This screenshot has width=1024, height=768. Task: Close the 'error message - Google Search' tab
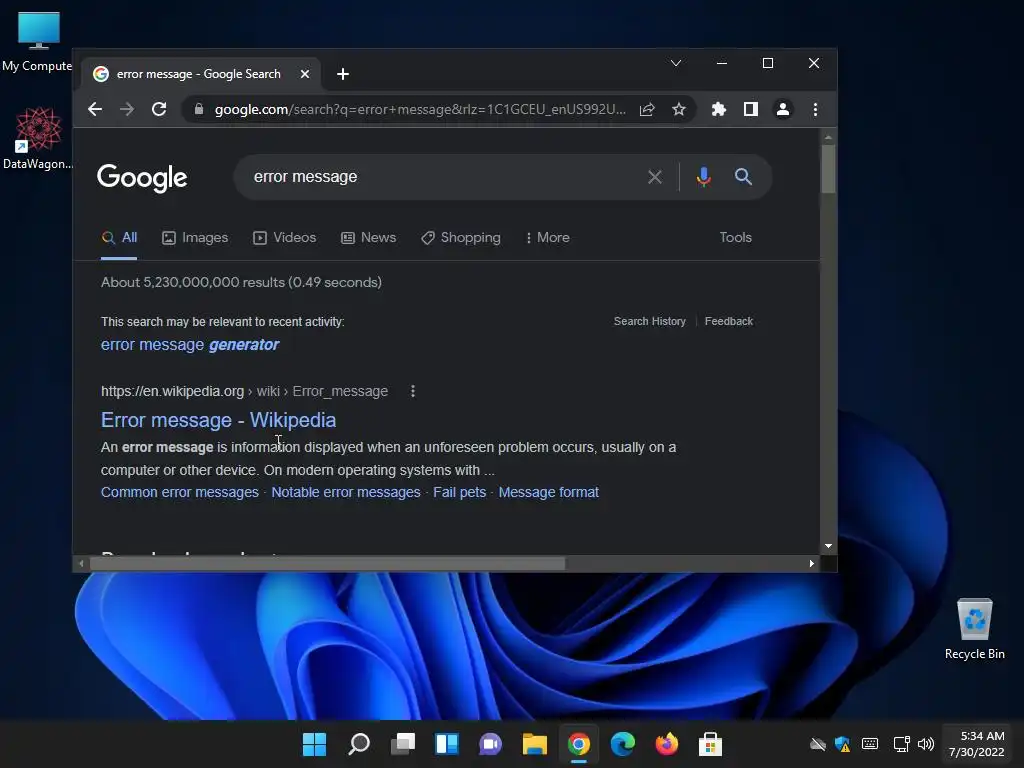[x=304, y=74]
